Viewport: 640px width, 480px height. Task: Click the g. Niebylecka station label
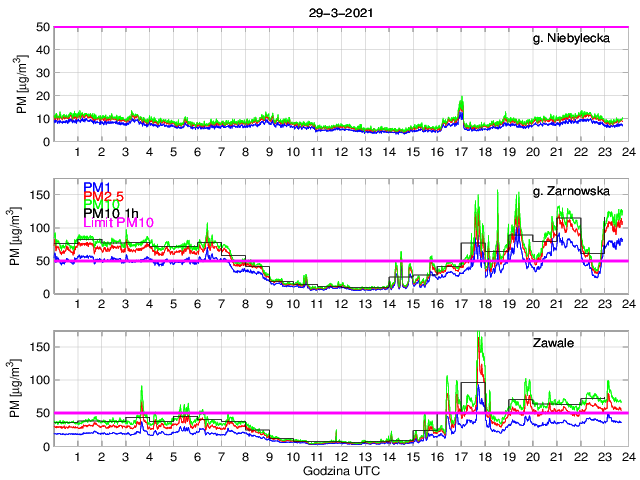573,39
